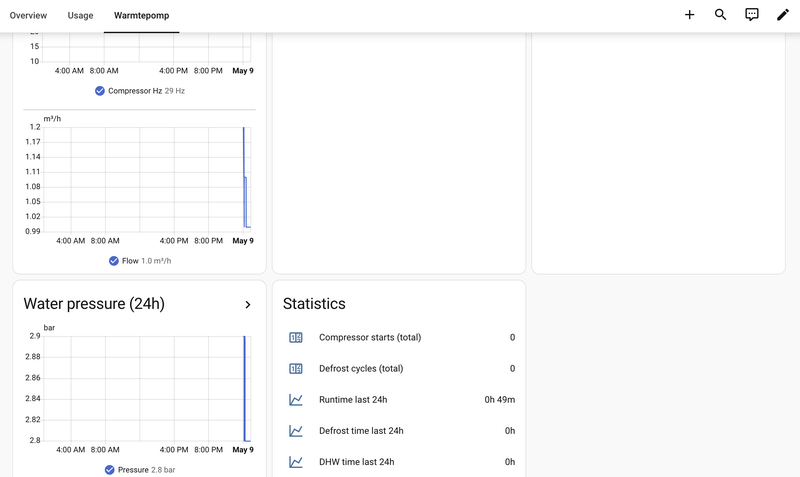Screen dimensions: 800x477
Task: Select the Warmtepomp tab
Action: (x=141, y=15)
